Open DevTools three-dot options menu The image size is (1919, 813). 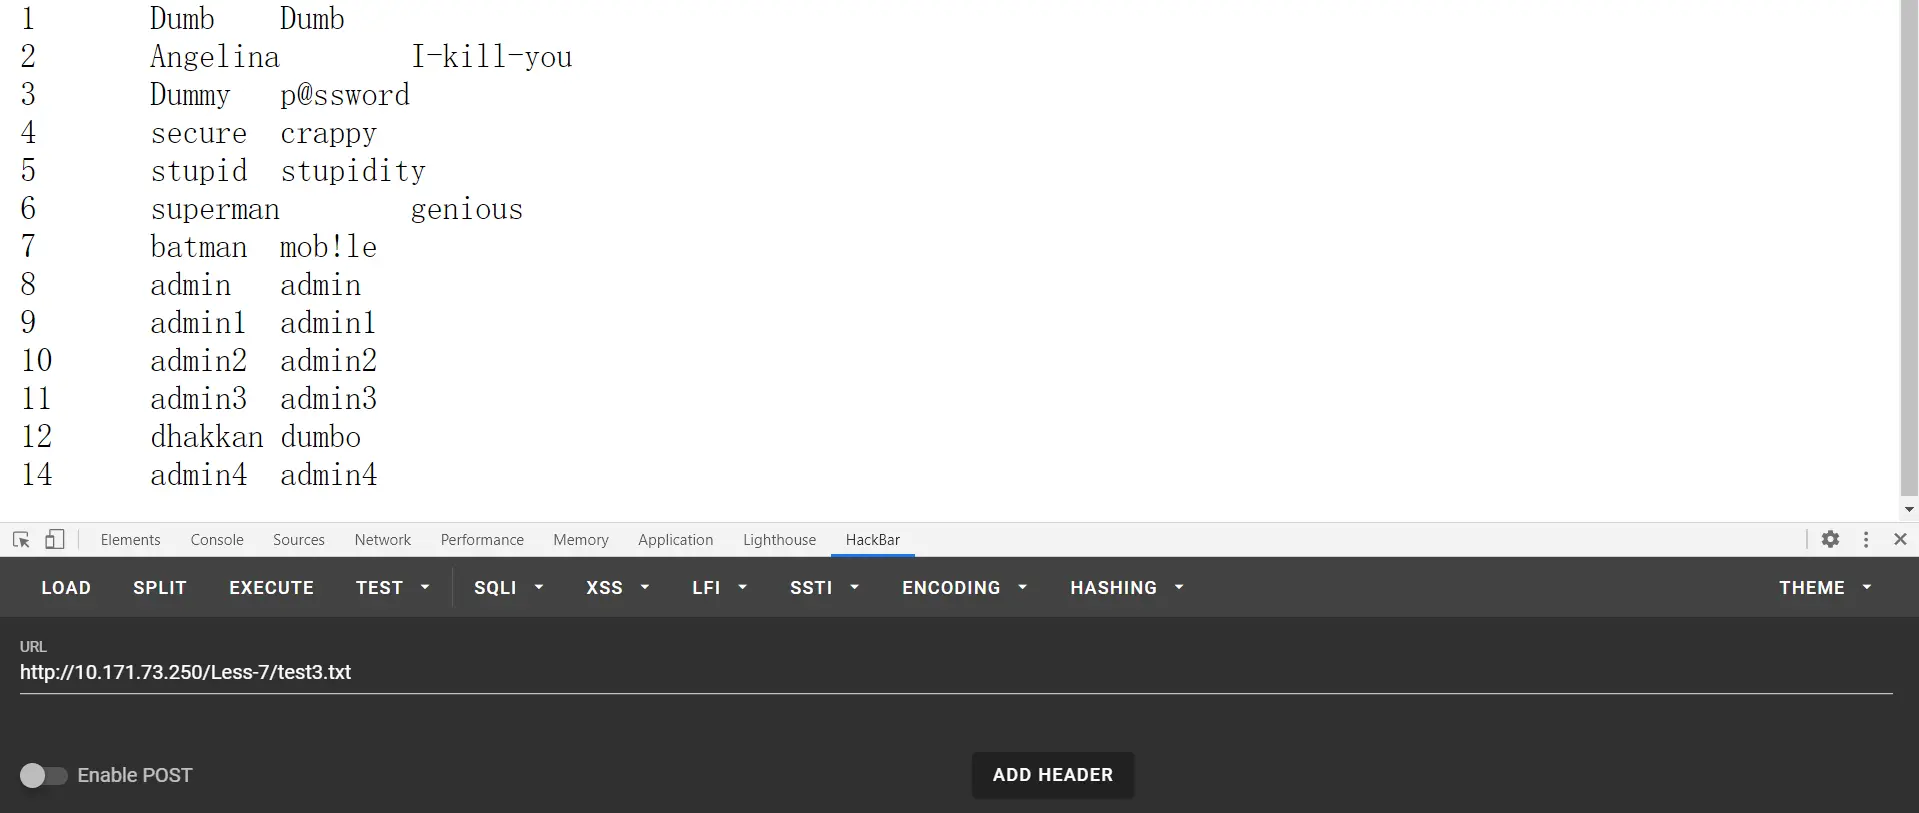click(1866, 539)
